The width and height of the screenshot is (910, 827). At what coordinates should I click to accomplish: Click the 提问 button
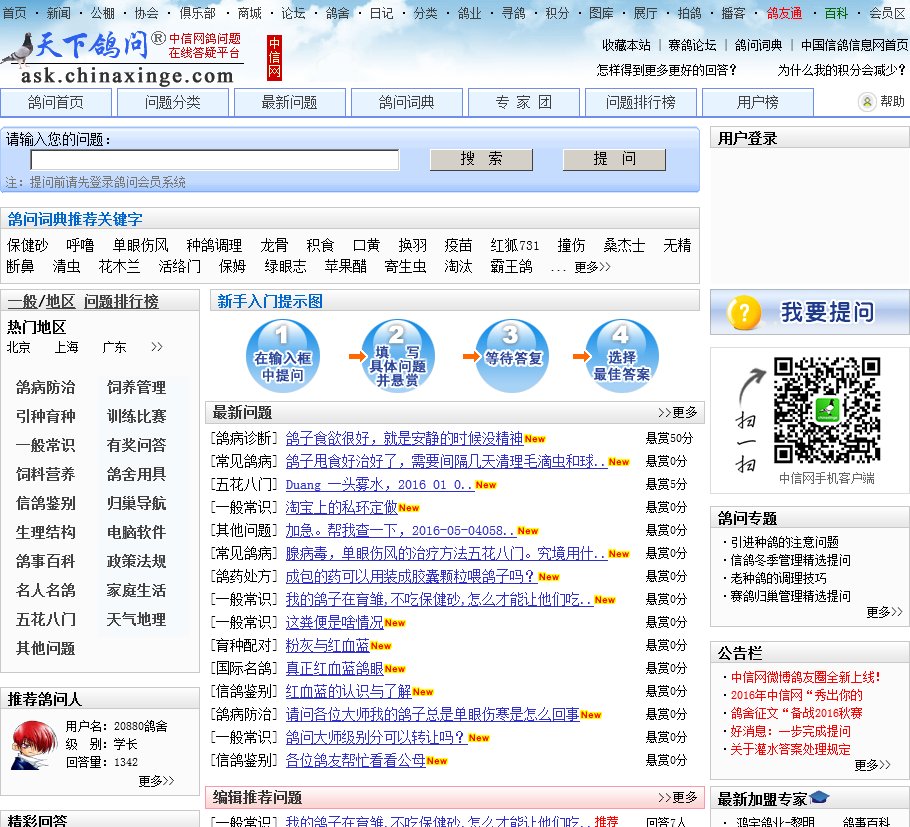(614, 160)
